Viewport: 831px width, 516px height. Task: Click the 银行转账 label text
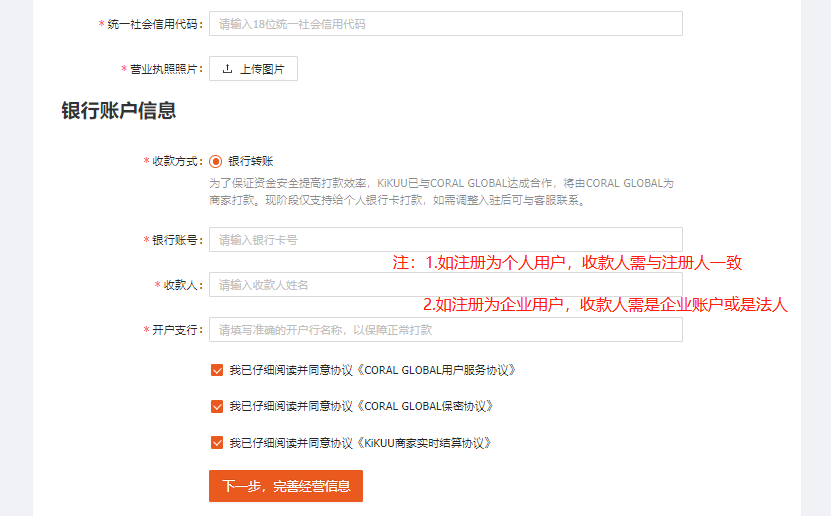pyautogui.click(x=251, y=161)
